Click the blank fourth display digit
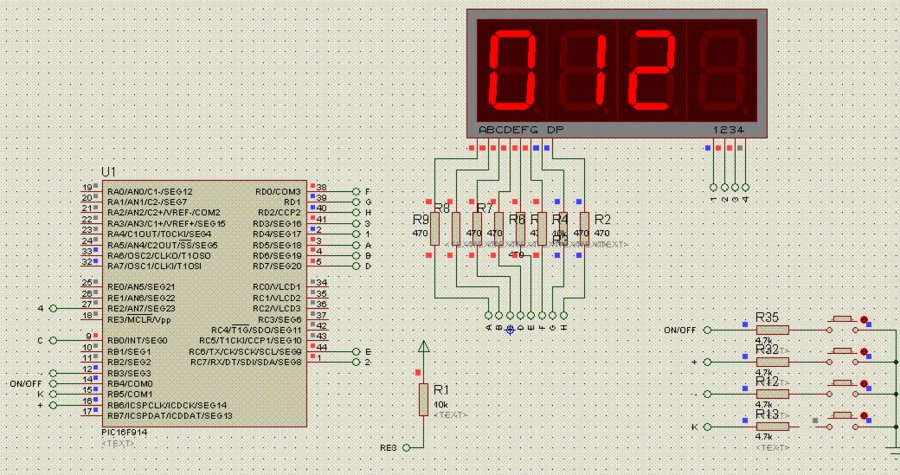900x475 pixels. [x=726, y=70]
